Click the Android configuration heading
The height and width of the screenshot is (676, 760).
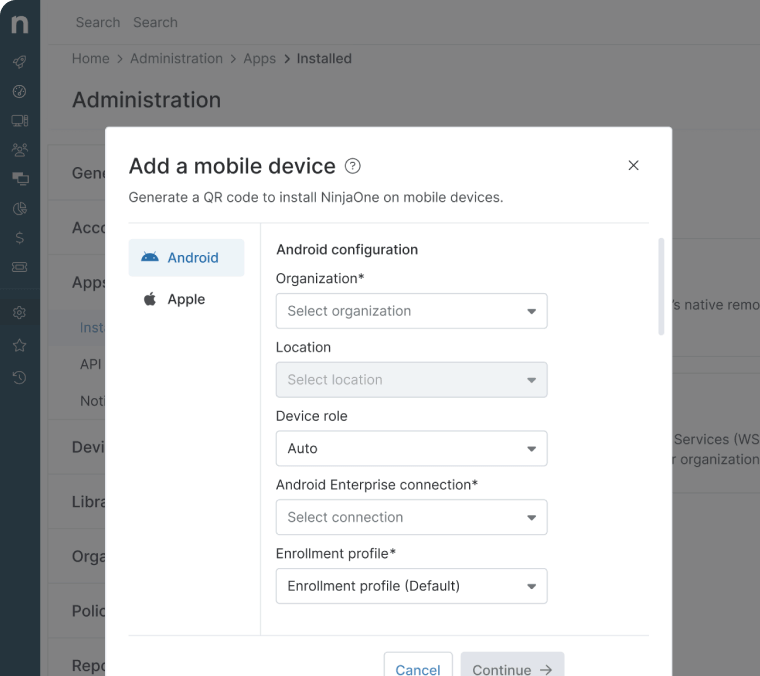tap(347, 250)
